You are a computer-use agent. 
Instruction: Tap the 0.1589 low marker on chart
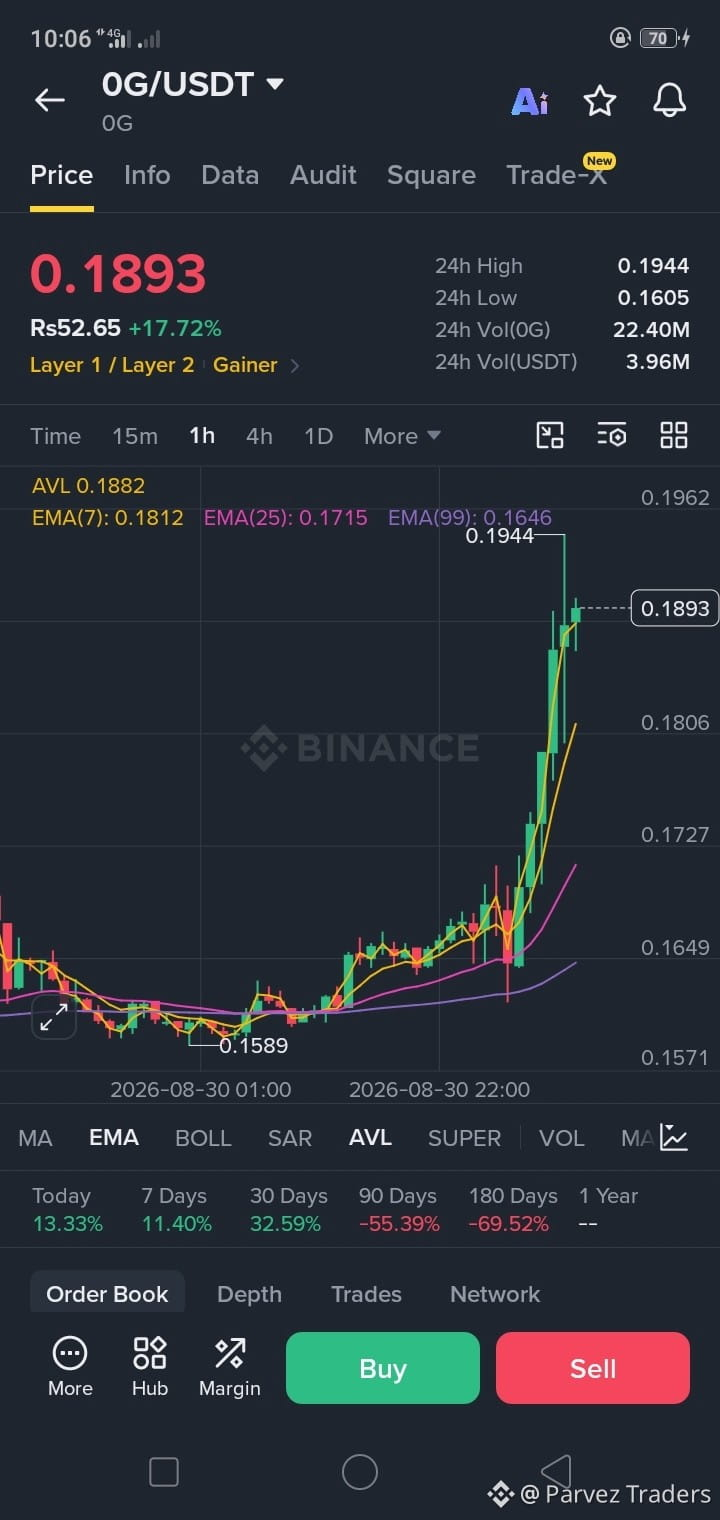click(x=253, y=1046)
